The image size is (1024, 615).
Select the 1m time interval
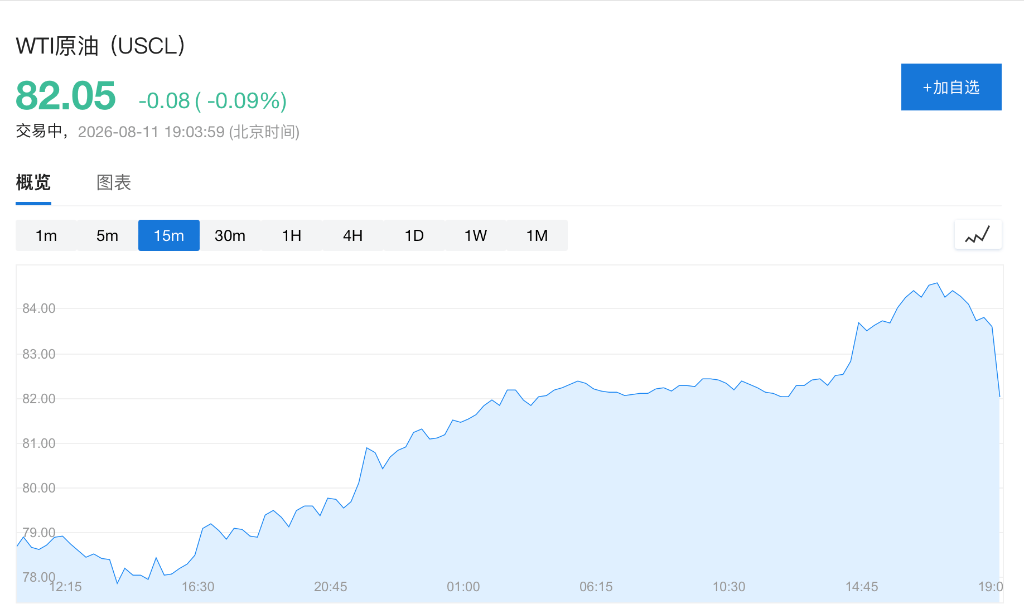pyautogui.click(x=46, y=236)
